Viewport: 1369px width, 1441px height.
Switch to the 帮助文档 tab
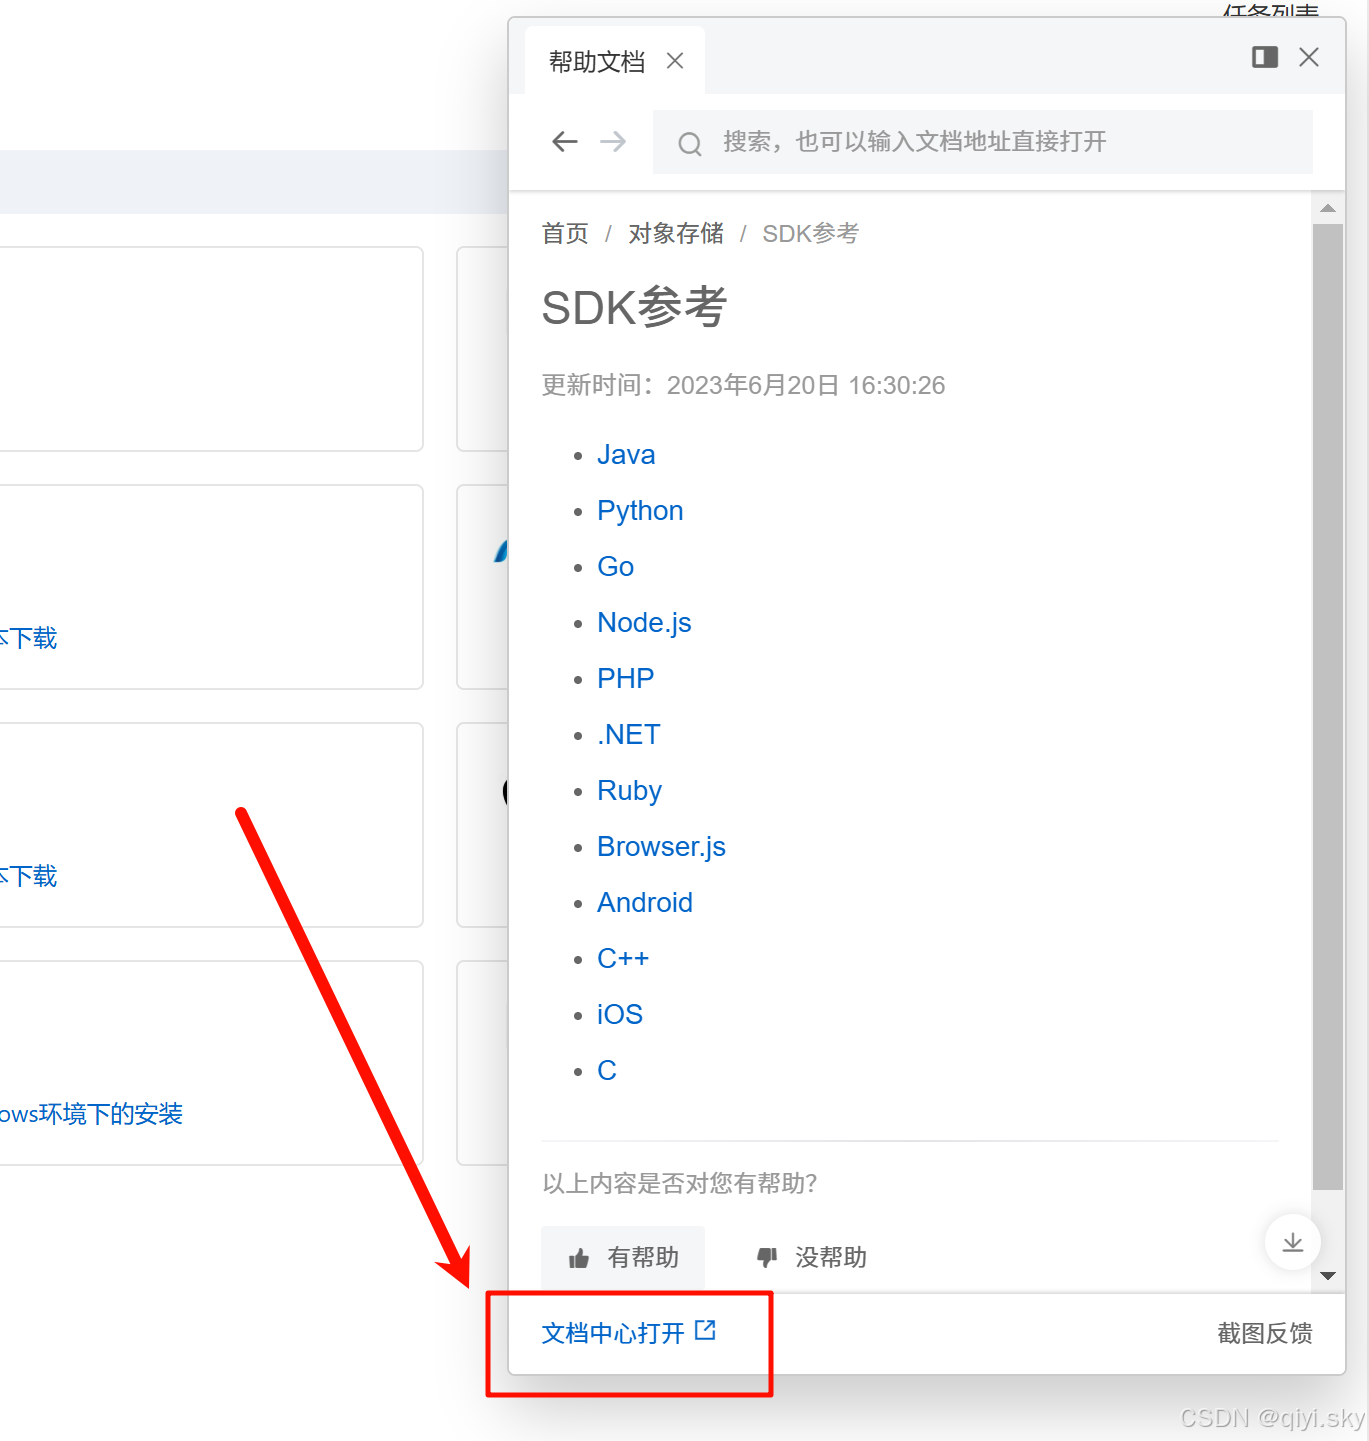(595, 61)
